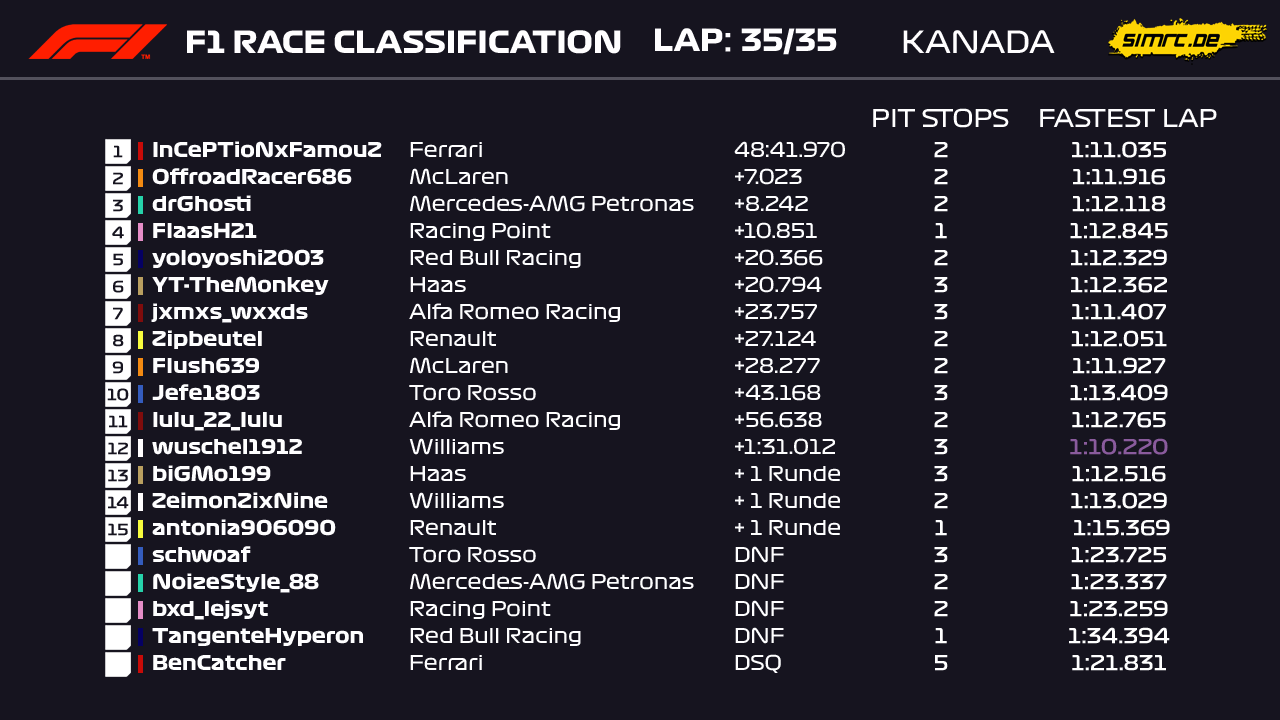Click the red Ferrari color bar beside InCePTioNxFamouZ
The width and height of the screenshot is (1280, 720).
click(x=141, y=151)
